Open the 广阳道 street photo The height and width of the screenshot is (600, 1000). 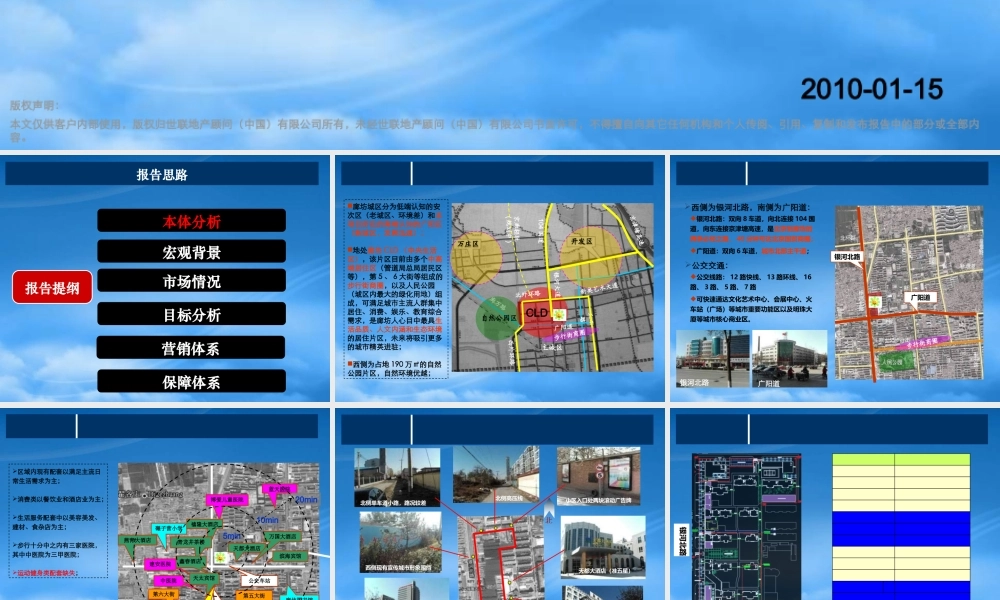tap(789, 358)
